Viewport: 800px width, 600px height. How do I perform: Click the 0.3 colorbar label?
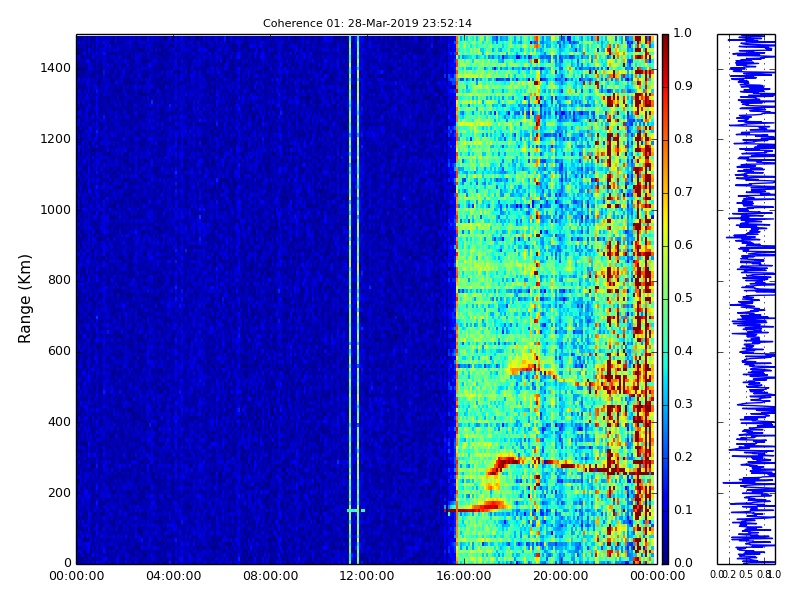pyautogui.click(x=683, y=404)
